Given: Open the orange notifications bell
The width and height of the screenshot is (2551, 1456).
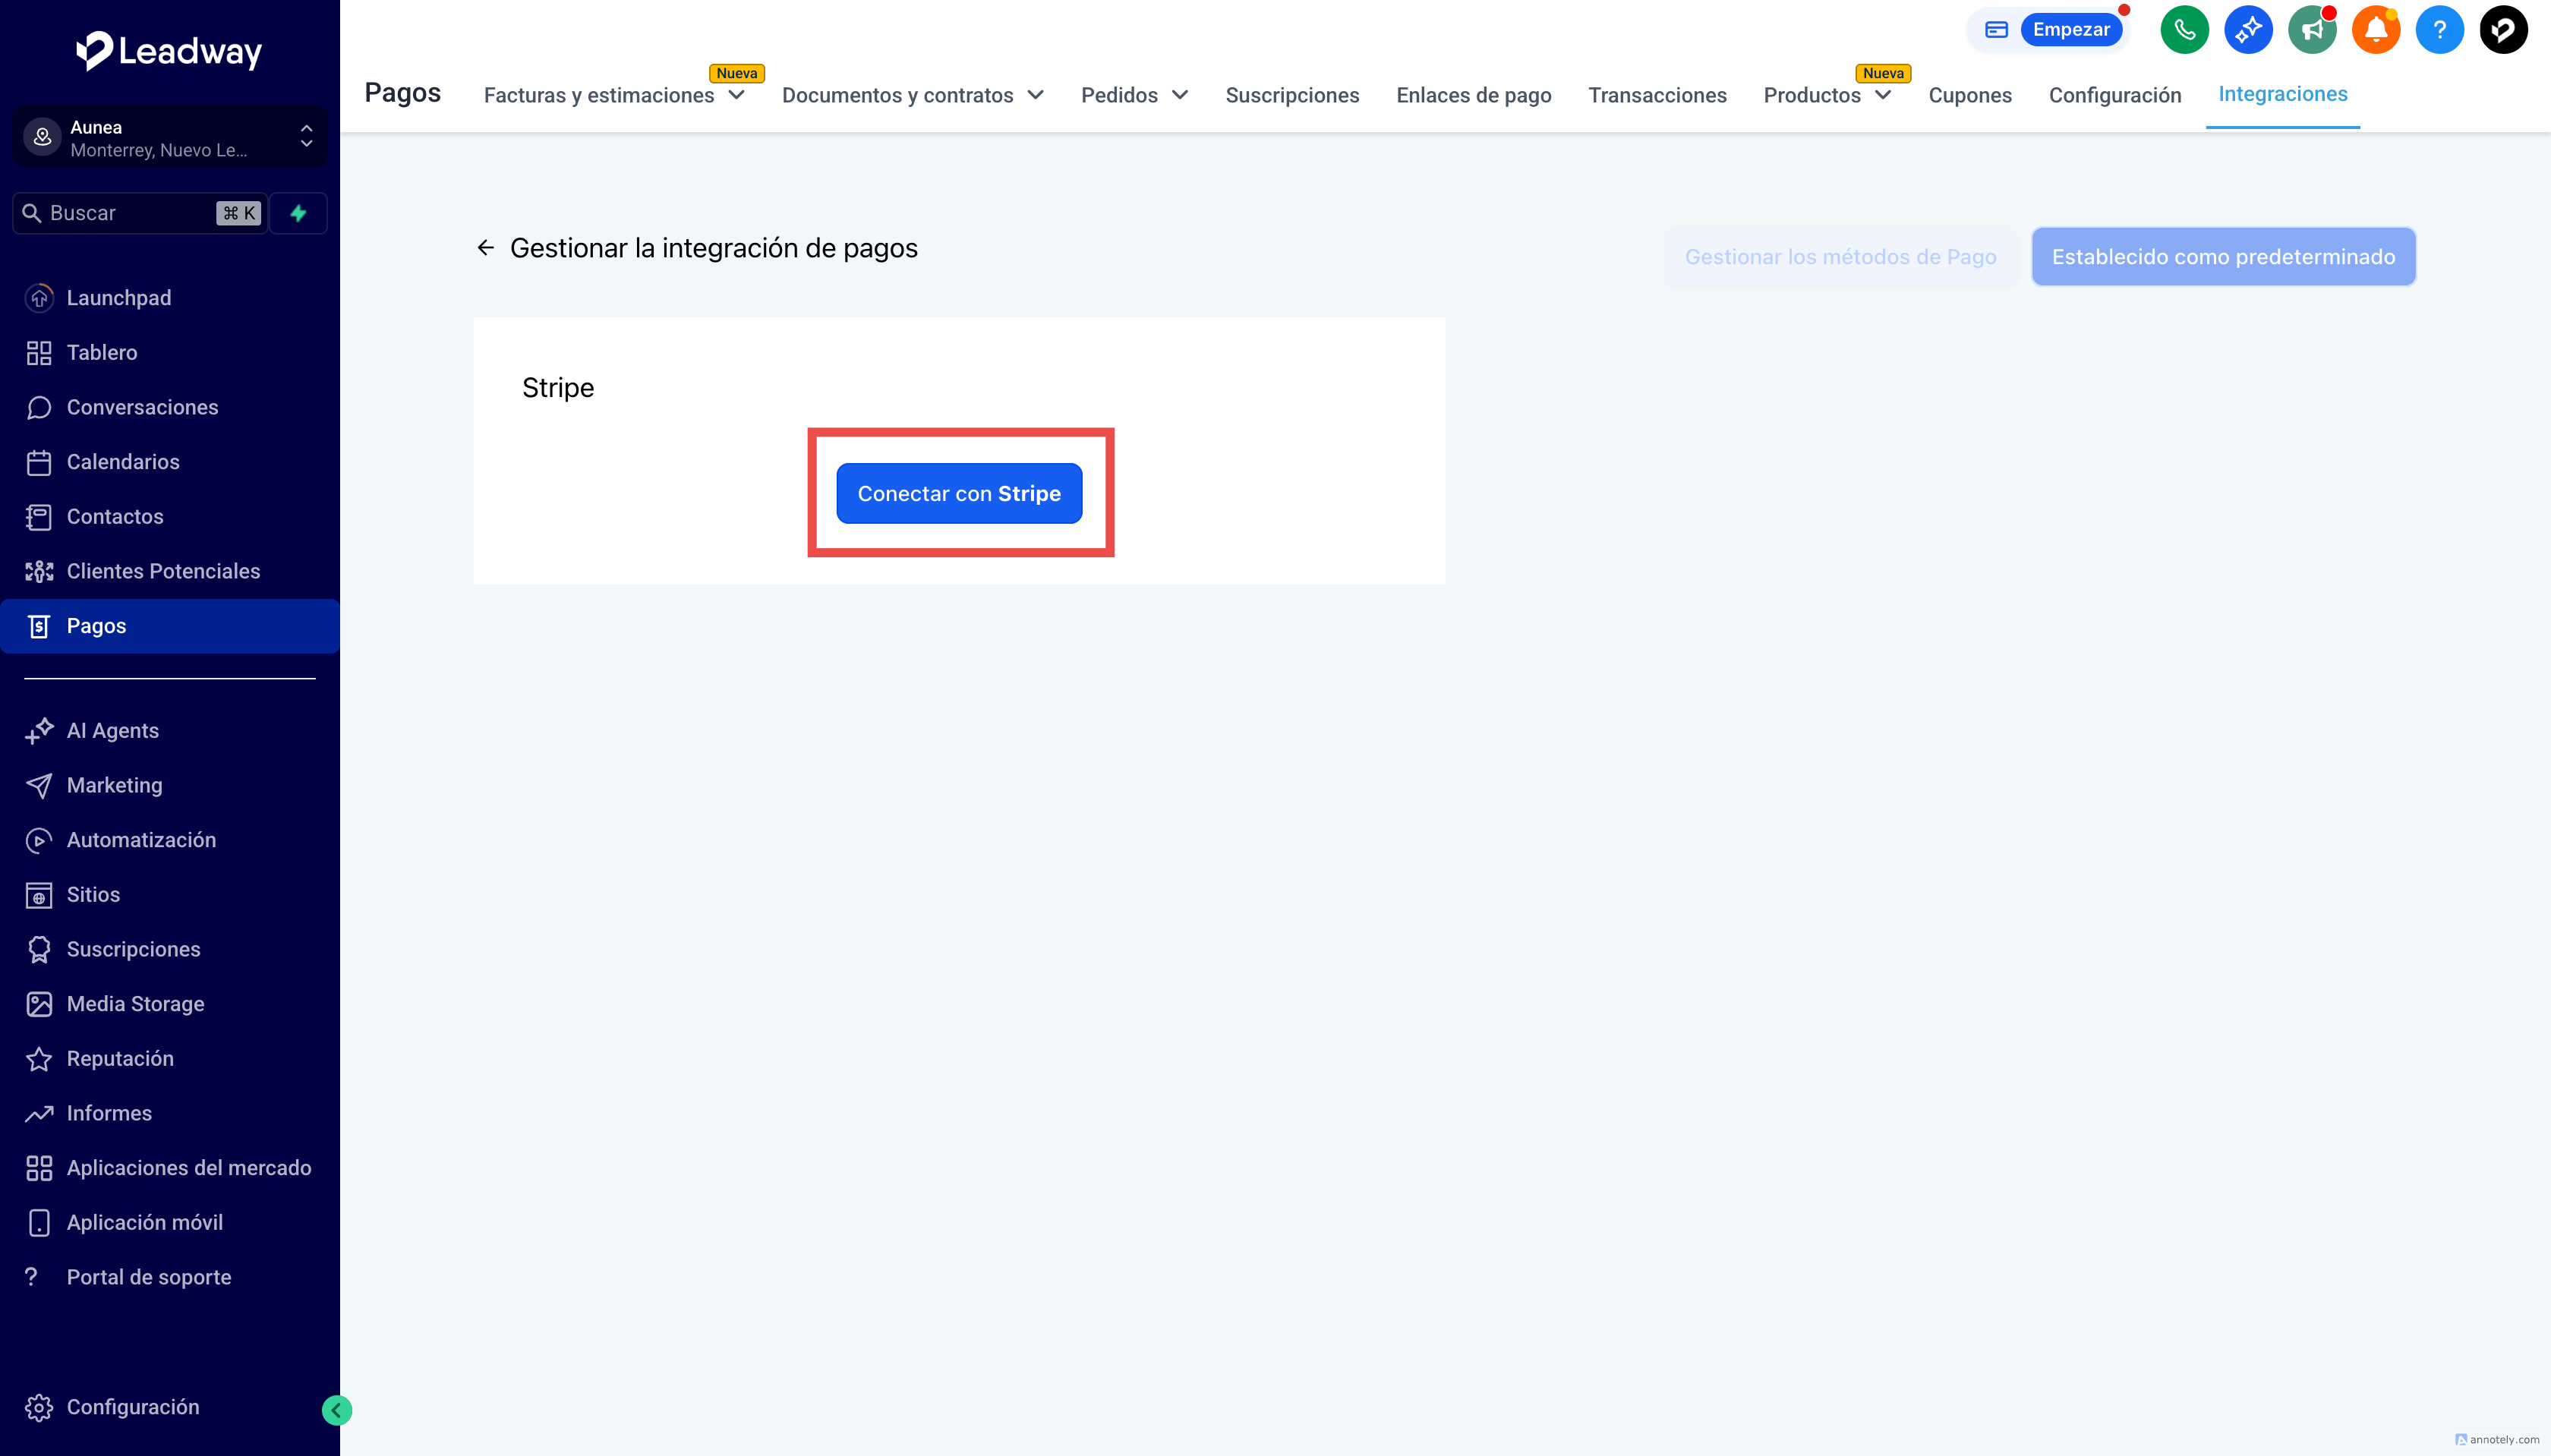Looking at the screenshot, I should 2376,30.
